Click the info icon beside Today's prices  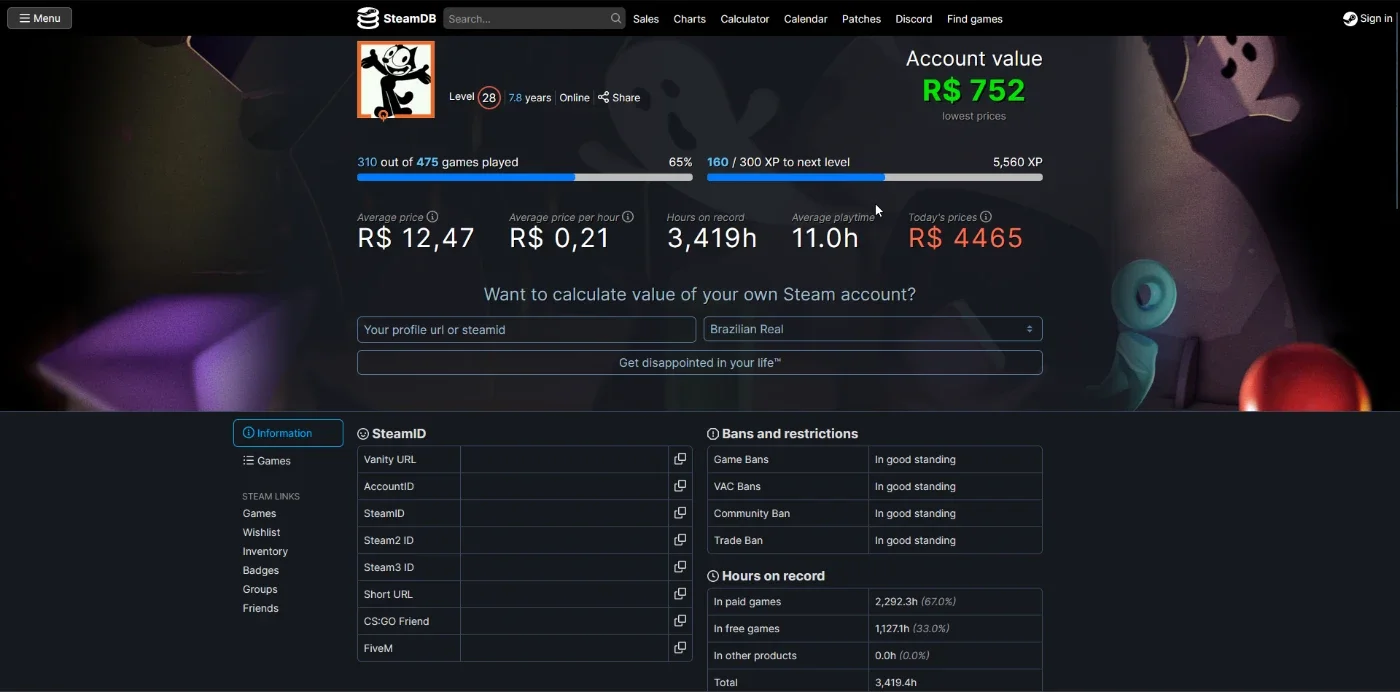click(986, 216)
